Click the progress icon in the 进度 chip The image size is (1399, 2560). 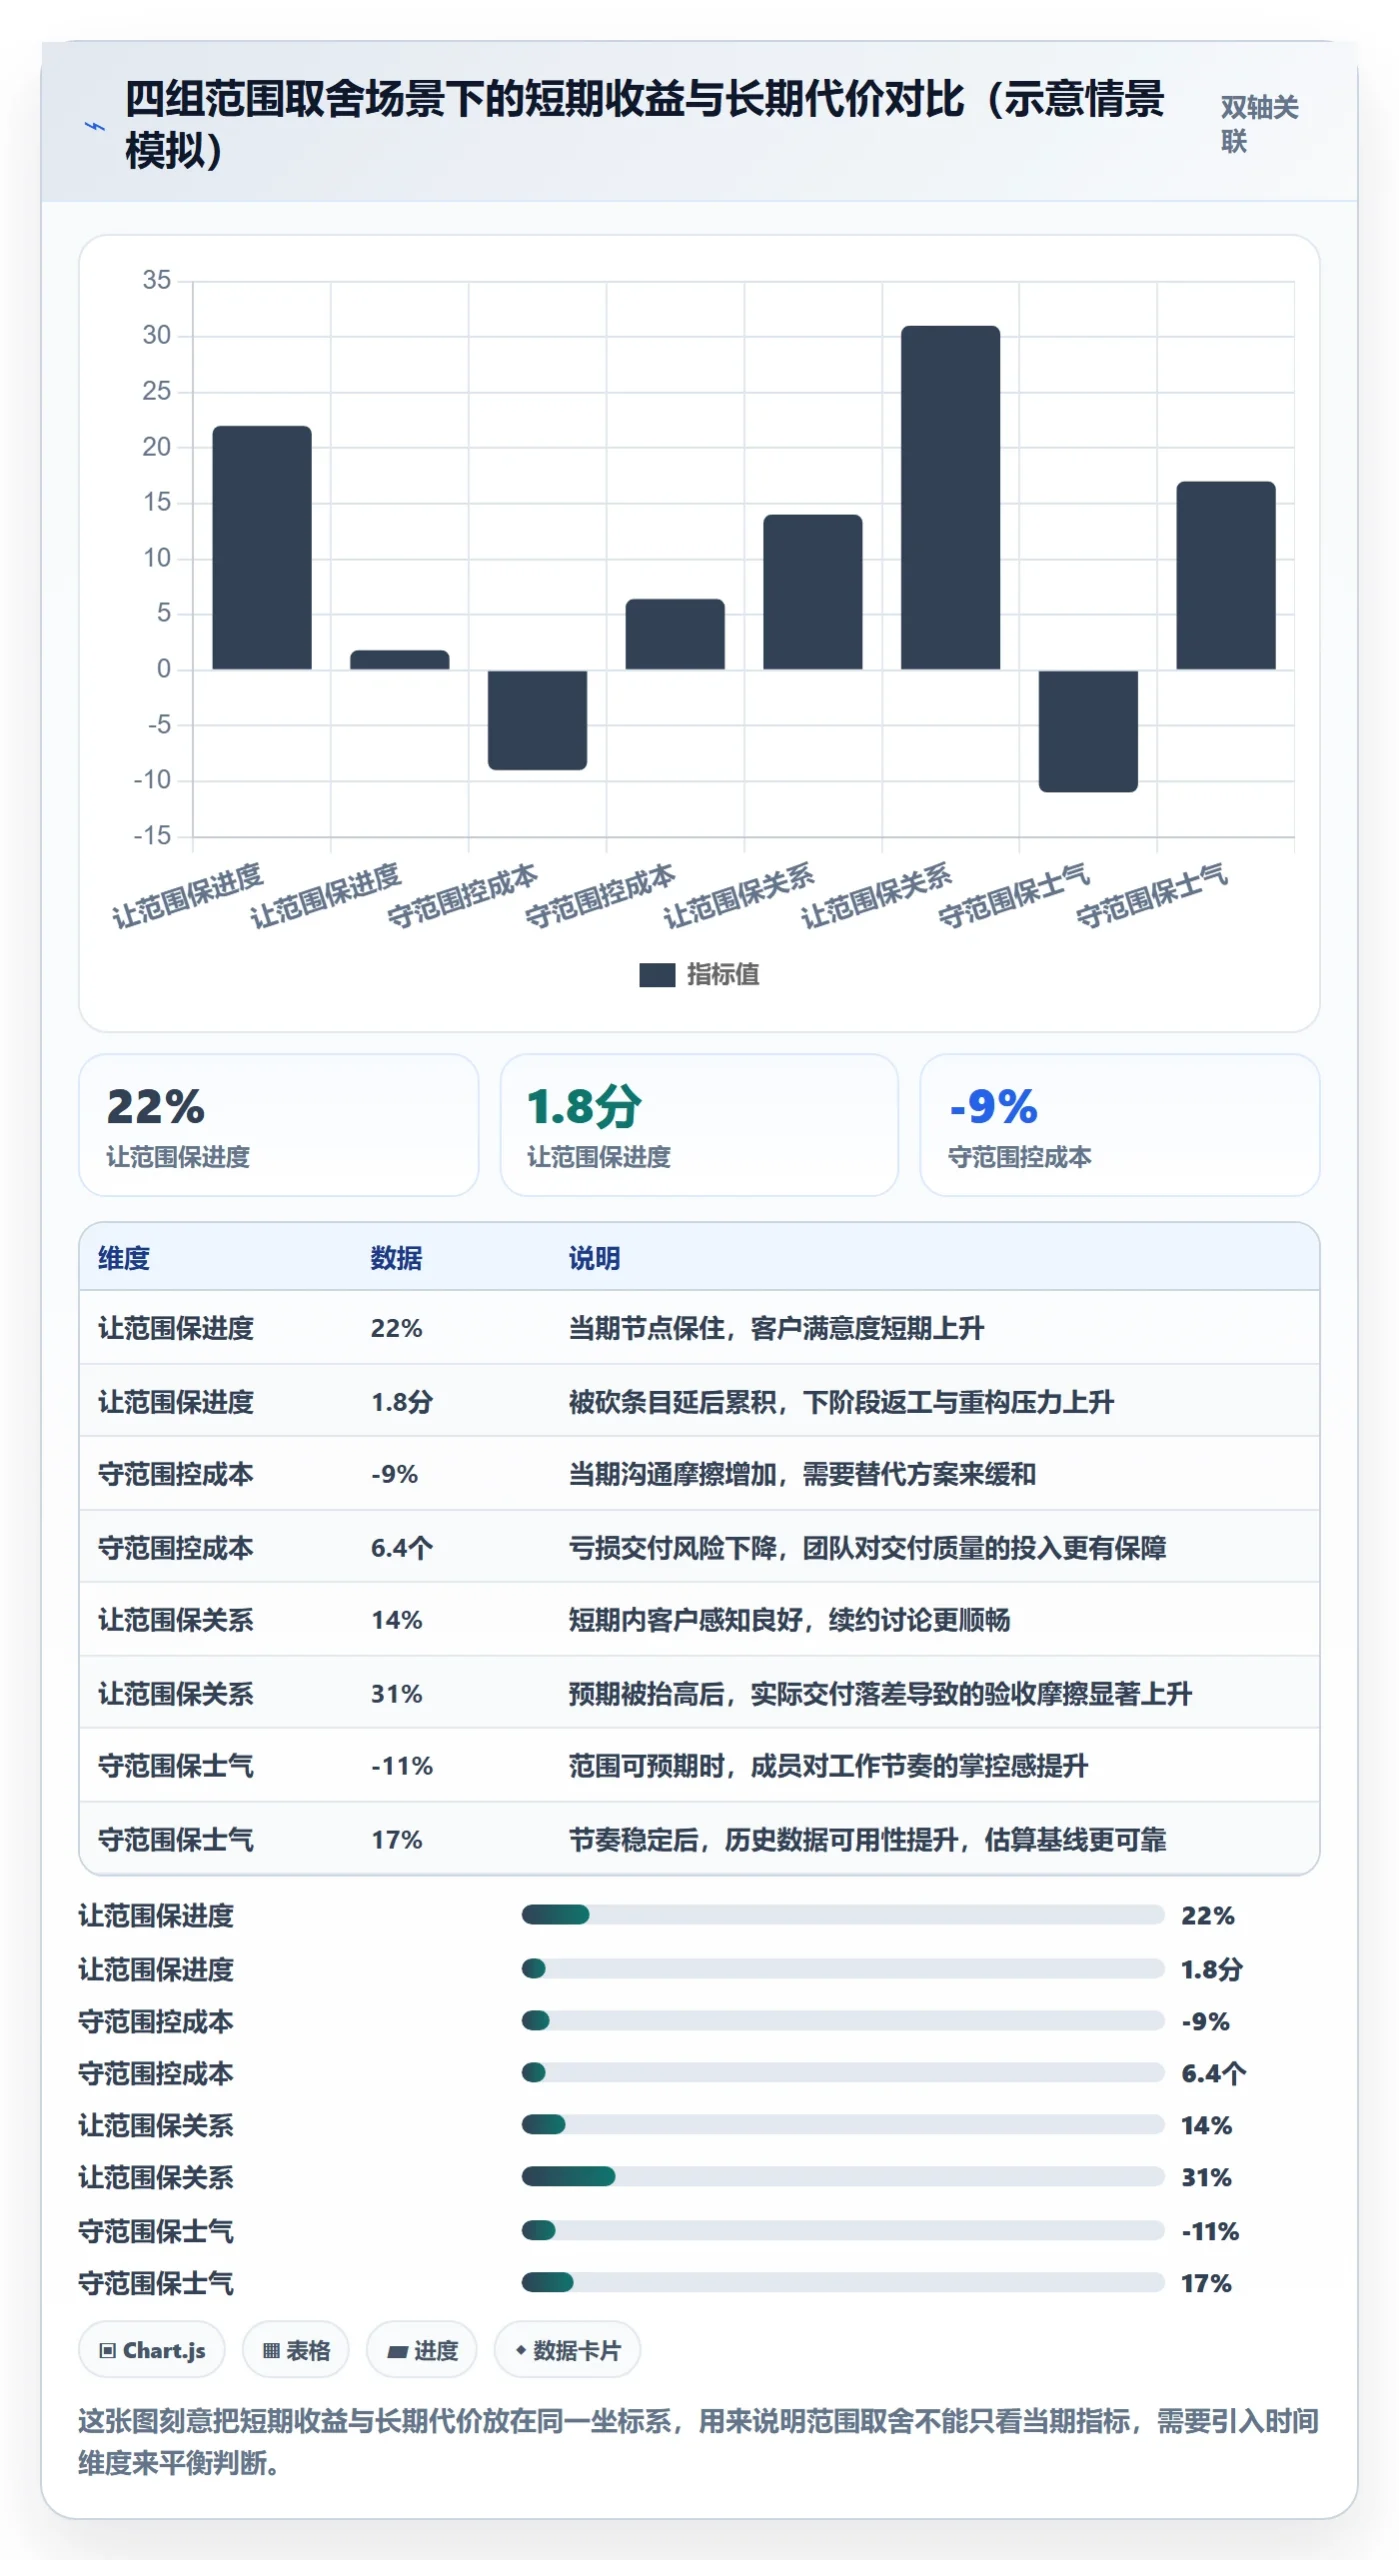point(397,2351)
